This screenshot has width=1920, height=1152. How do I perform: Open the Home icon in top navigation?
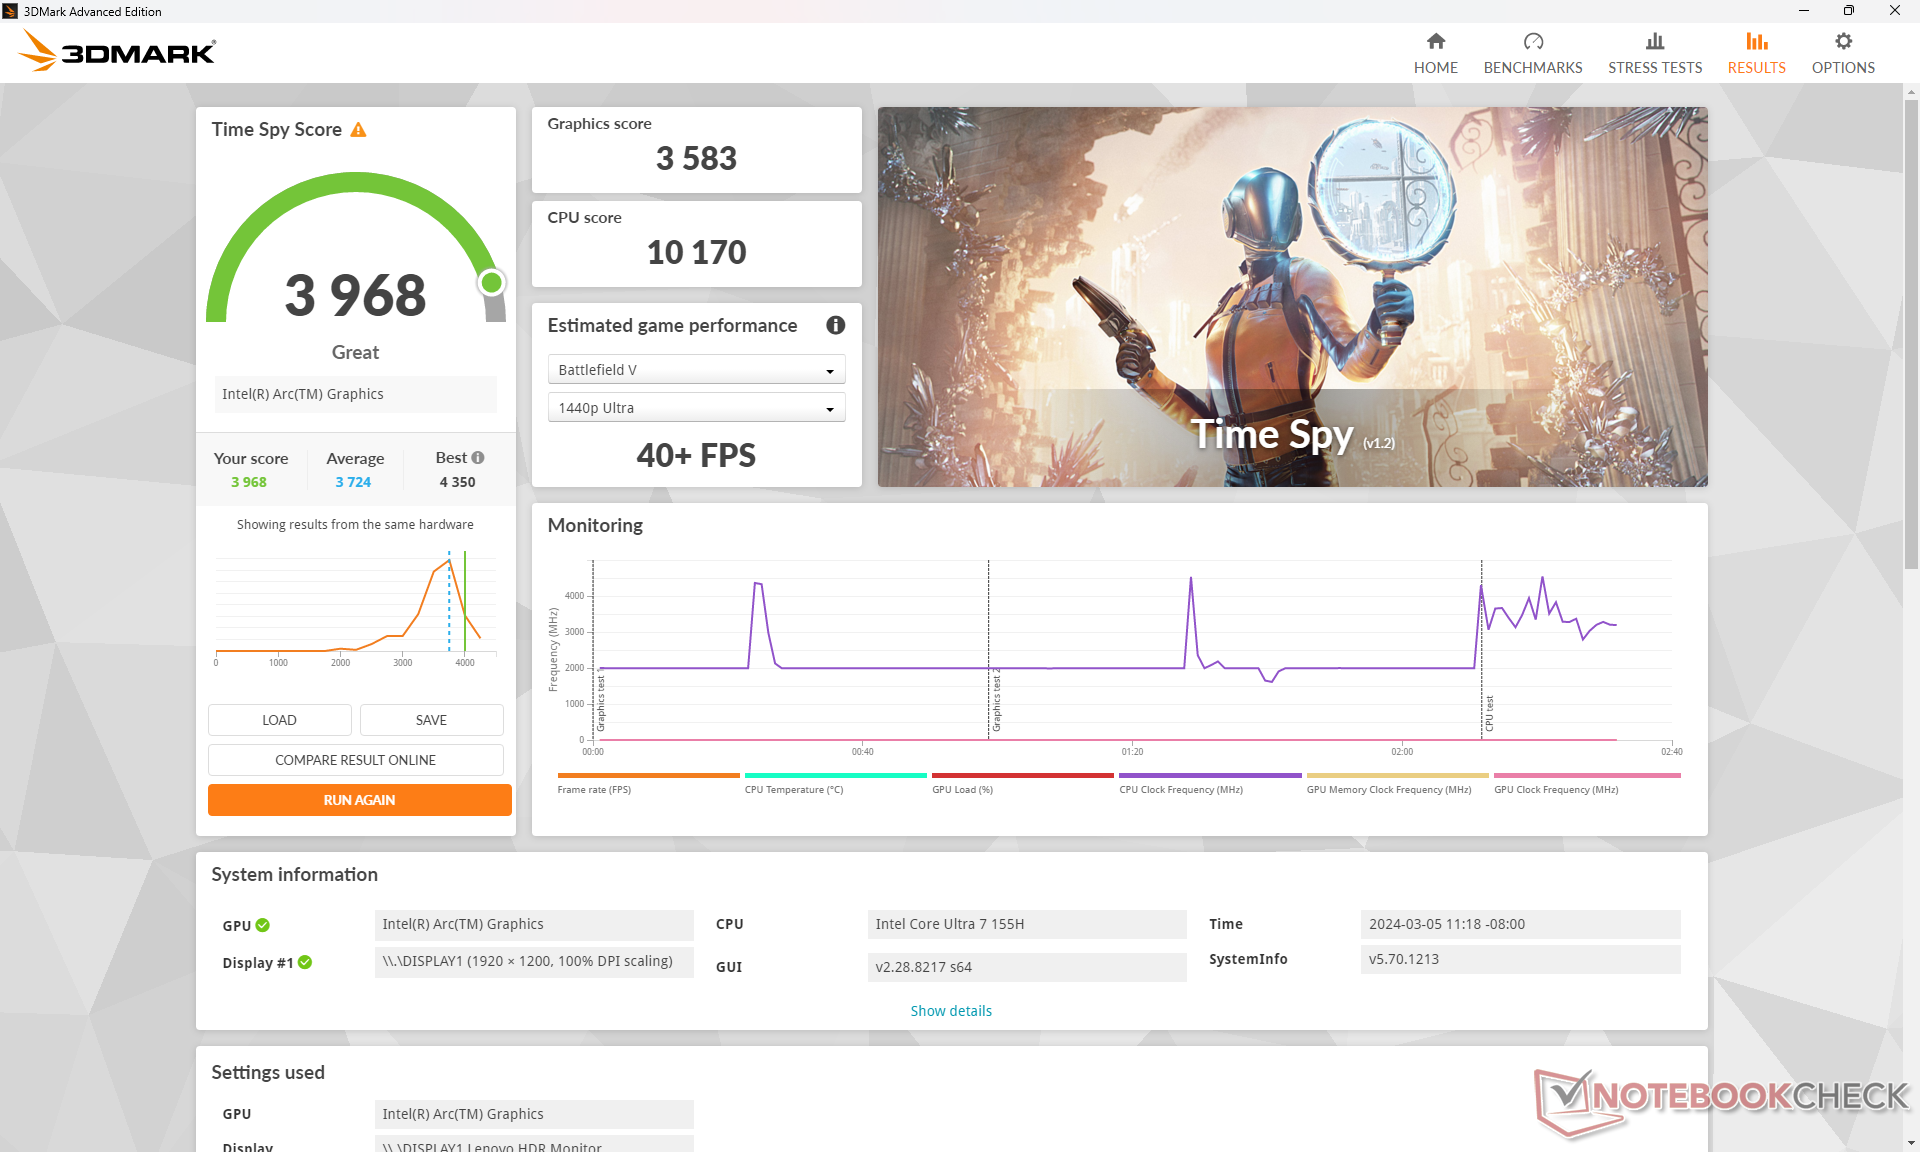[x=1435, y=42]
